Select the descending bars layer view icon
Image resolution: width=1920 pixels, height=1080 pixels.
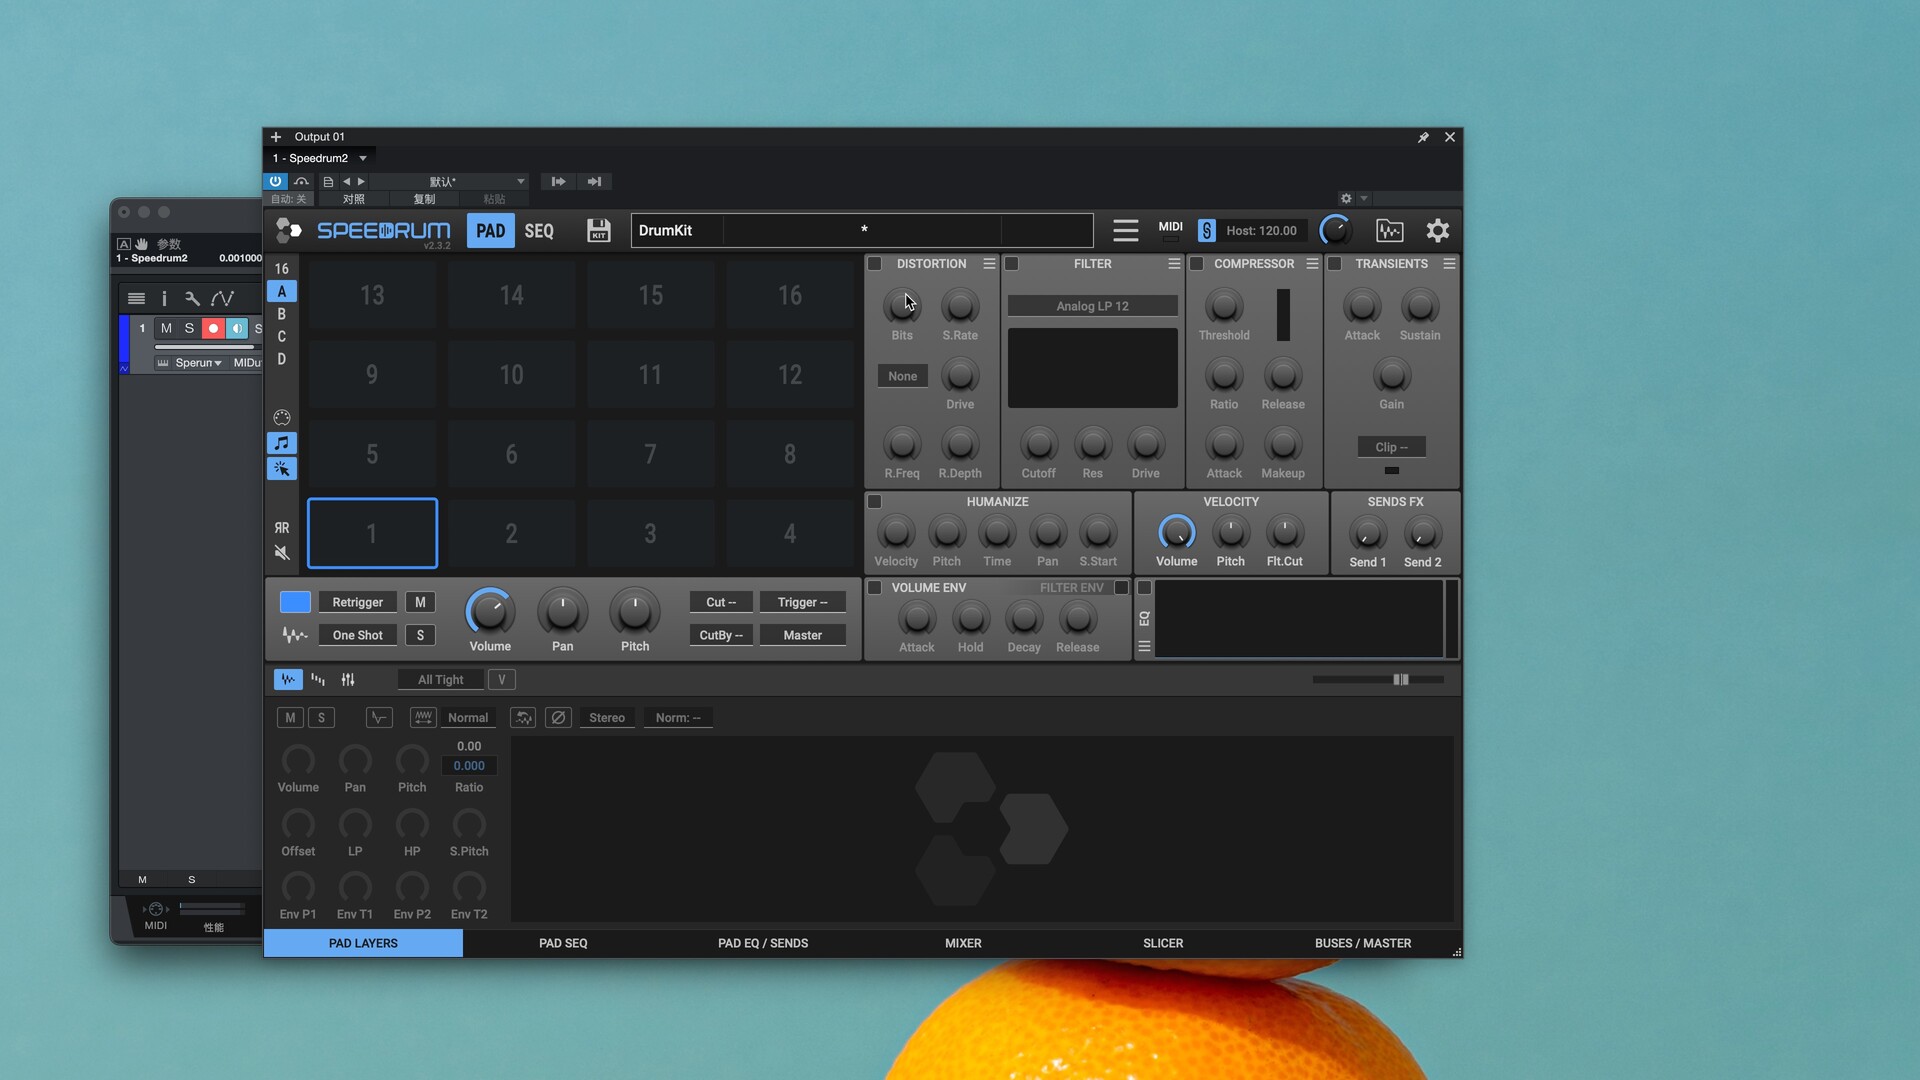[x=318, y=680]
